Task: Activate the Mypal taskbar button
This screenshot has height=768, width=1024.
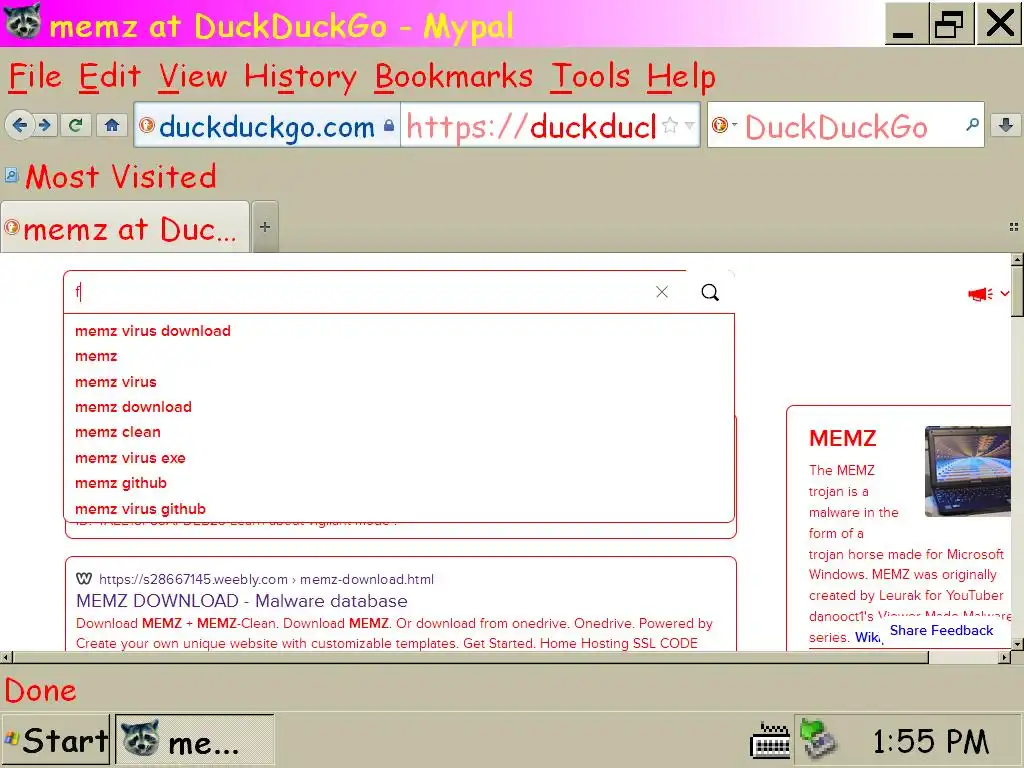Action: coord(195,740)
